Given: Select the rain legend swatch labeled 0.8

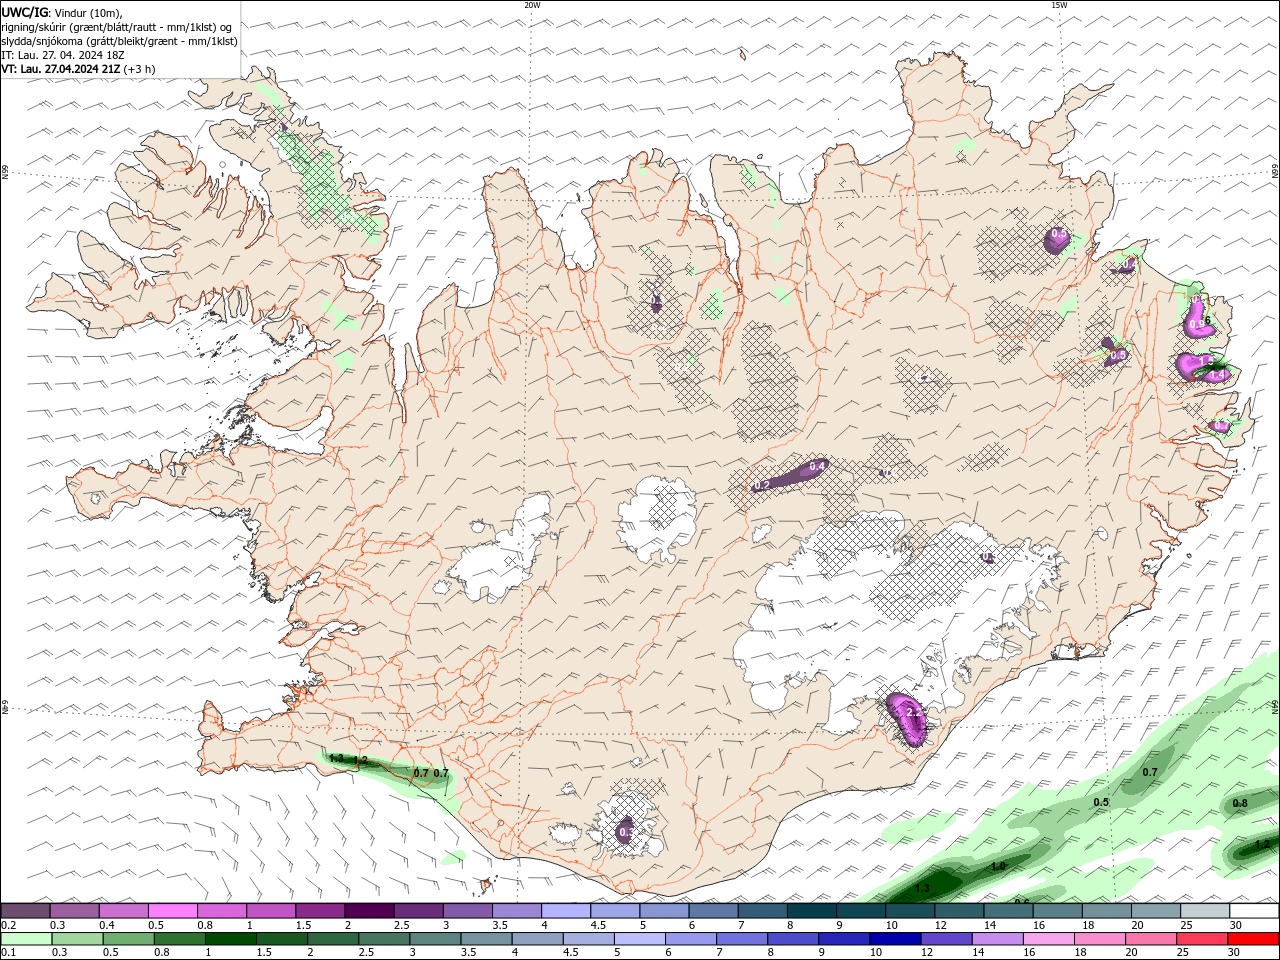Looking at the screenshot, I should pyautogui.click(x=179, y=939).
